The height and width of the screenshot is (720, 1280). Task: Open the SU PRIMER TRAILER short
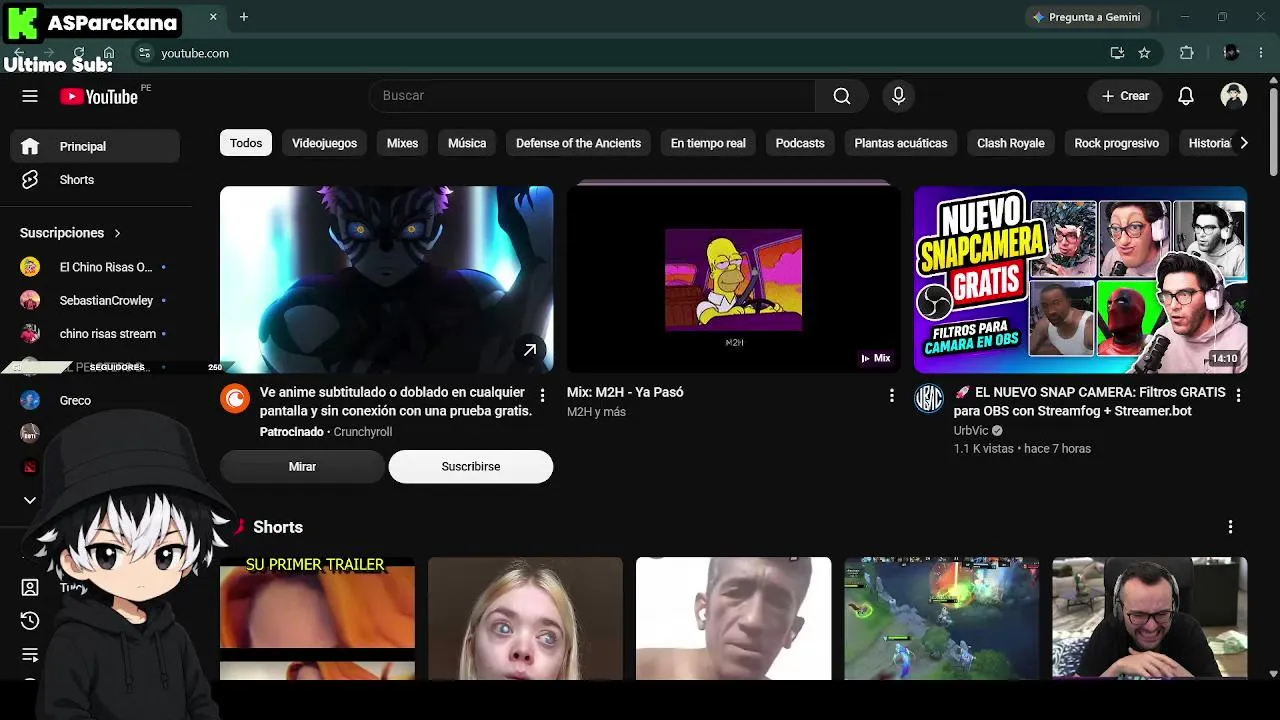coord(317,618)
